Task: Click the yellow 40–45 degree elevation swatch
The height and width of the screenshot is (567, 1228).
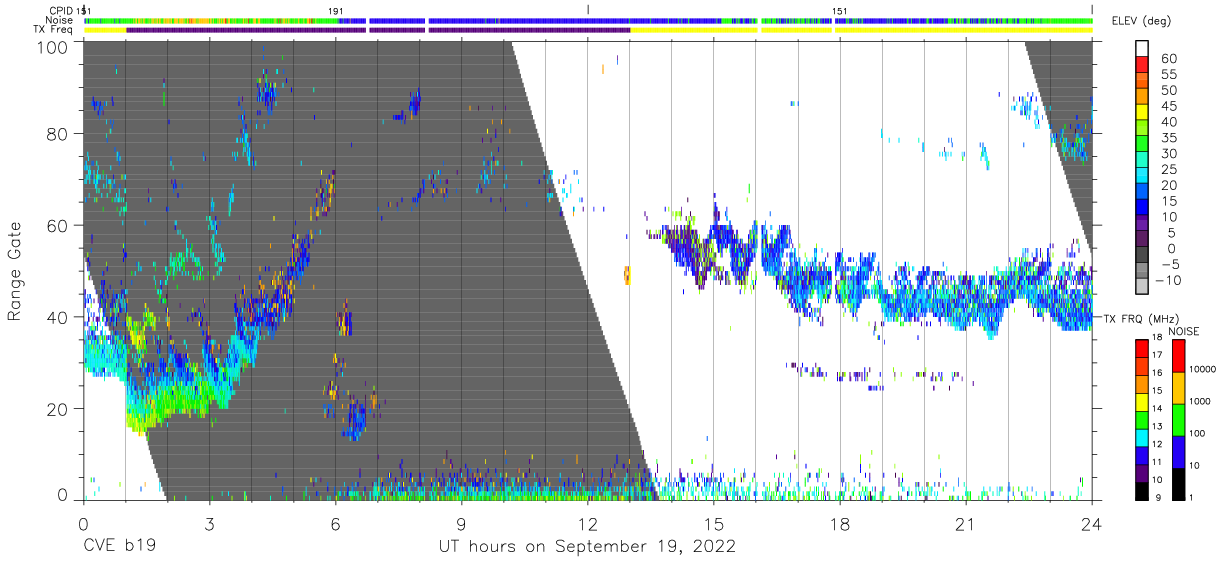Action: [x=1141, y=114]
